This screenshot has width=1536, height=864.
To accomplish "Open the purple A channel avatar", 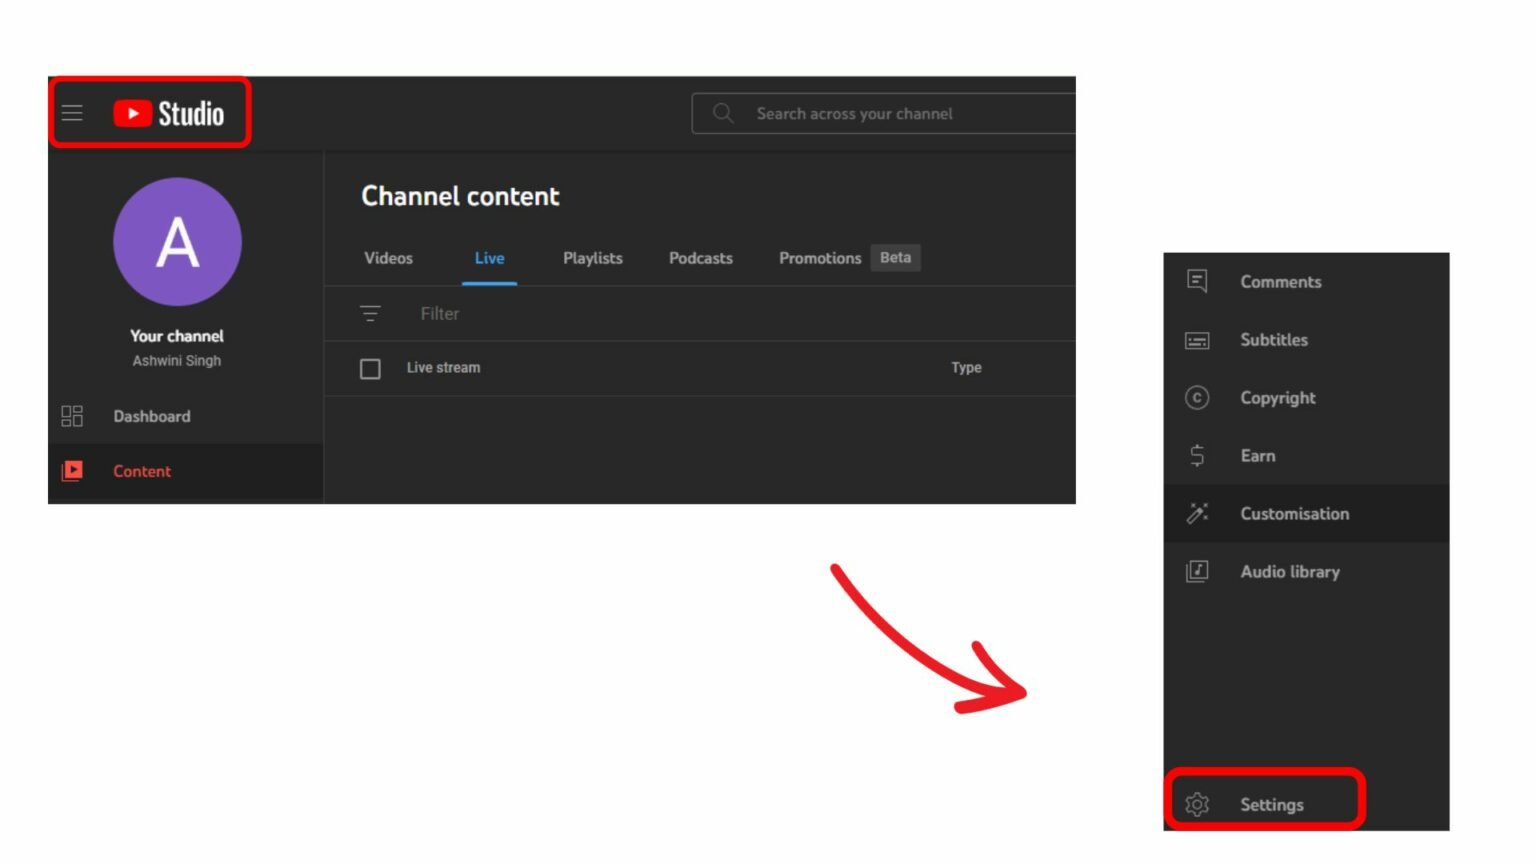I will click(x=177, y=242).
